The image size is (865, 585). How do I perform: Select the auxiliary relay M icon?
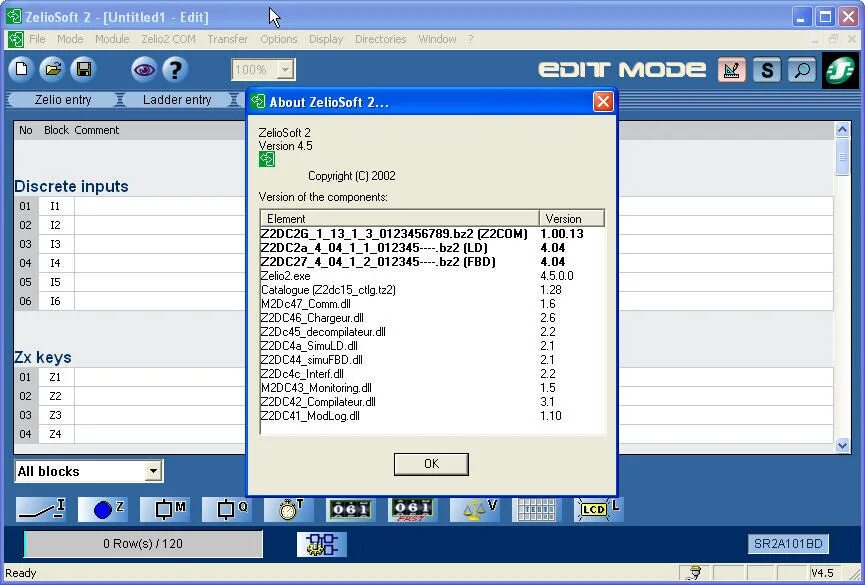[x=165, y=509]
